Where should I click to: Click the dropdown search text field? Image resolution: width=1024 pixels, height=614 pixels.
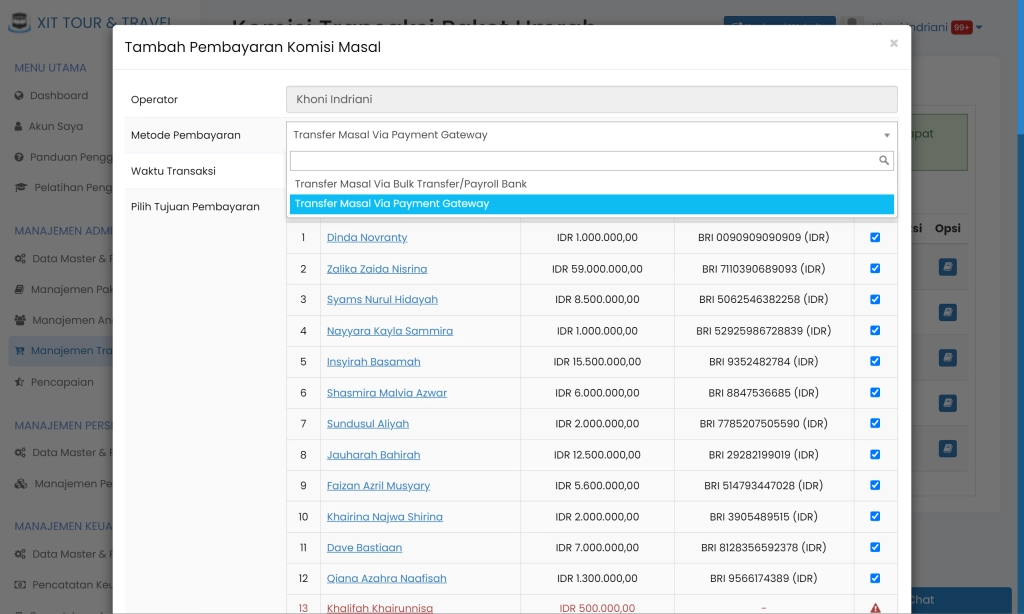pos(582,160)
